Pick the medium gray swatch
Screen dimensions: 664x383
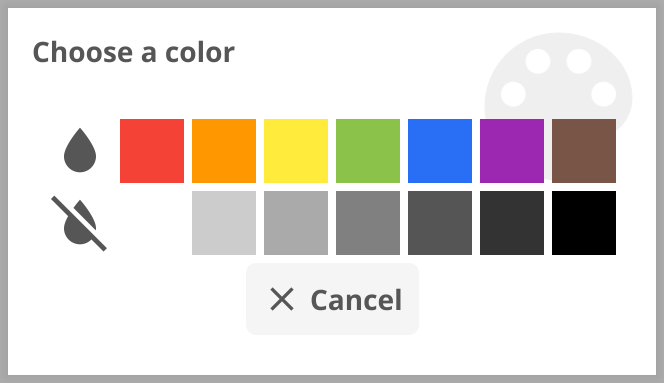(368, 223)
